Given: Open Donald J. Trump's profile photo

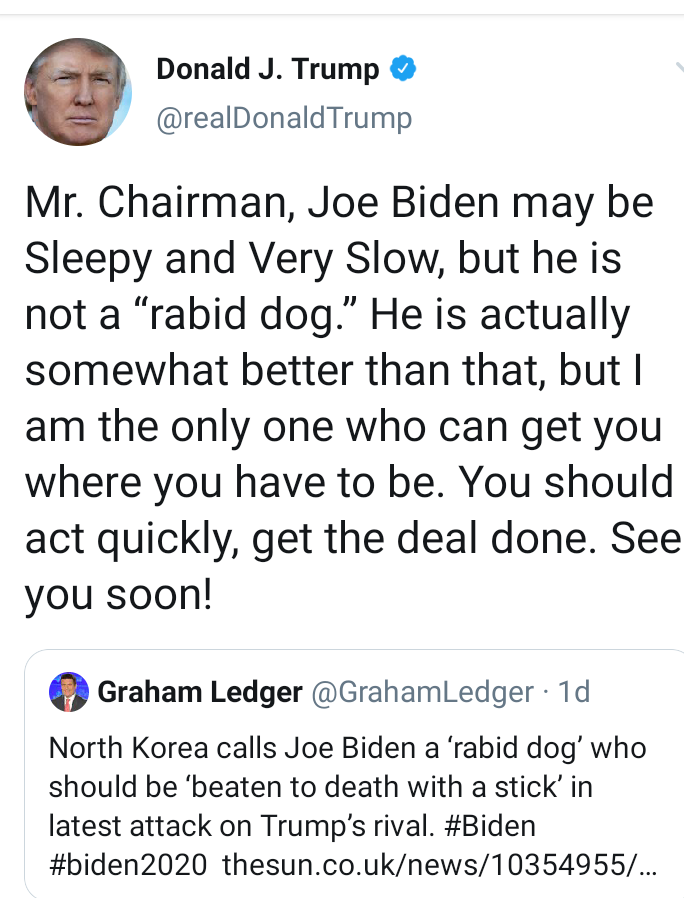Looking at the screenshot, I should [x=78, y=92].
